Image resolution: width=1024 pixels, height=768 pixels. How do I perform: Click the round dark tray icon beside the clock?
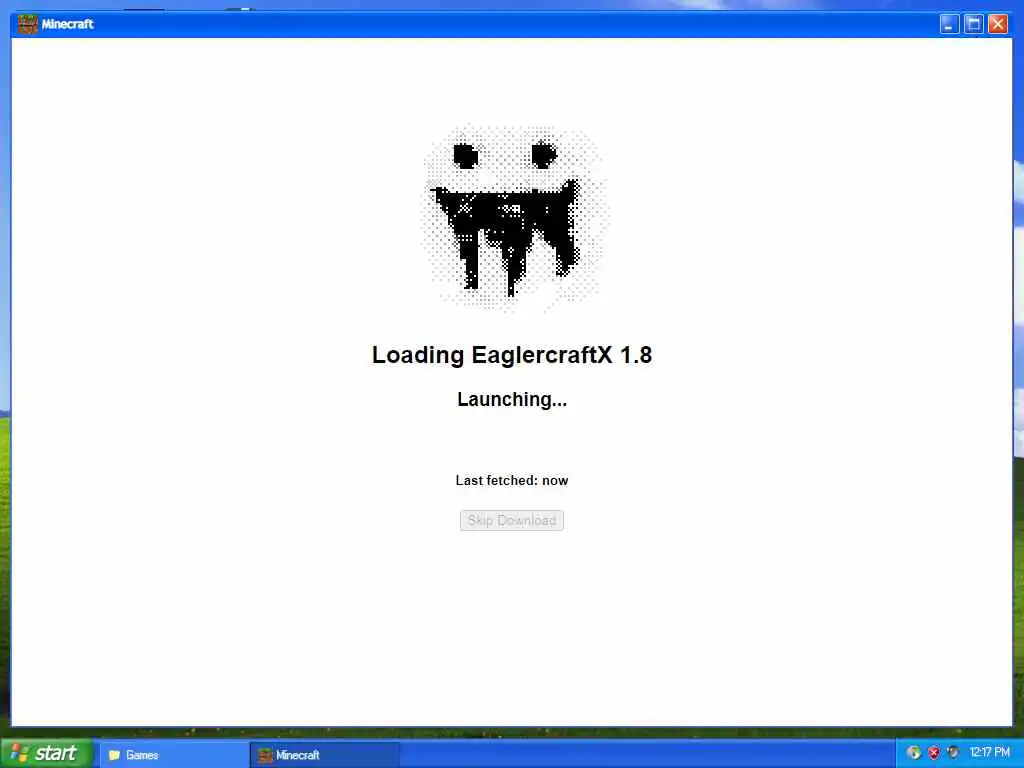click(x=953, y=753)
